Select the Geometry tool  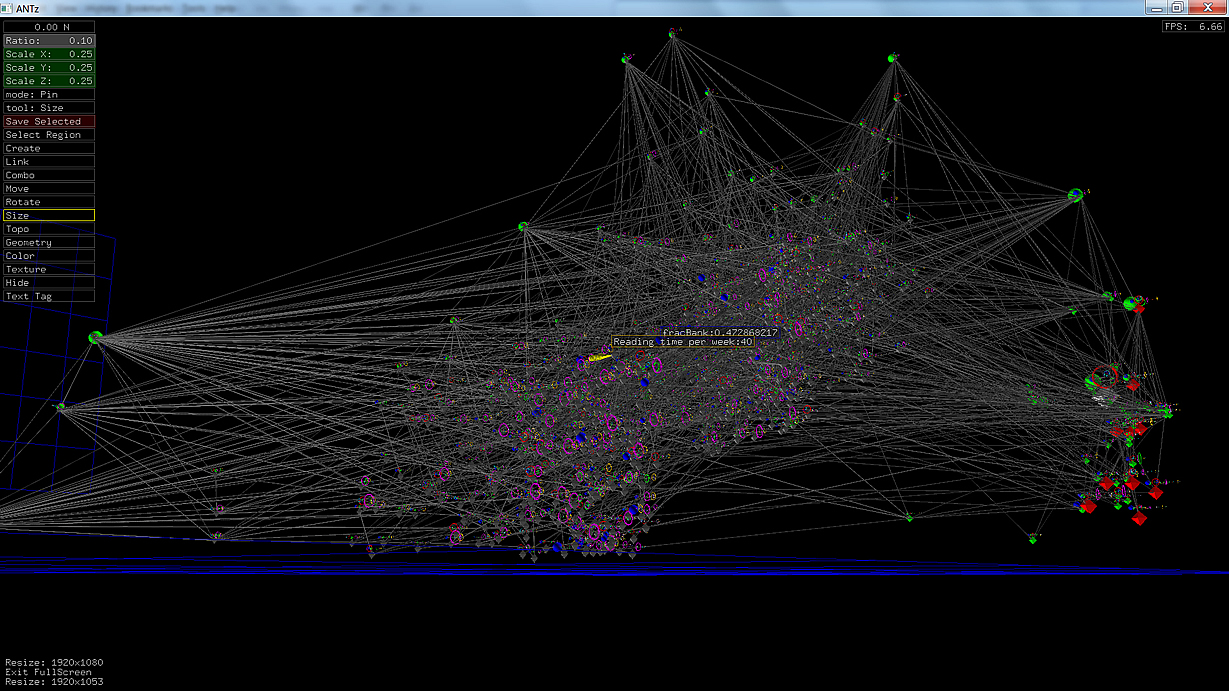coord(49,243)
